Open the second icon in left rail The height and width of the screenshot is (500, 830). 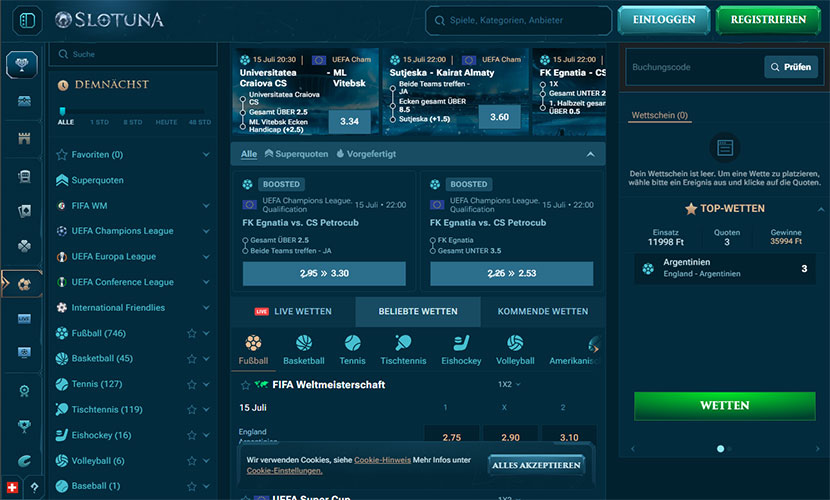[24, 101]
